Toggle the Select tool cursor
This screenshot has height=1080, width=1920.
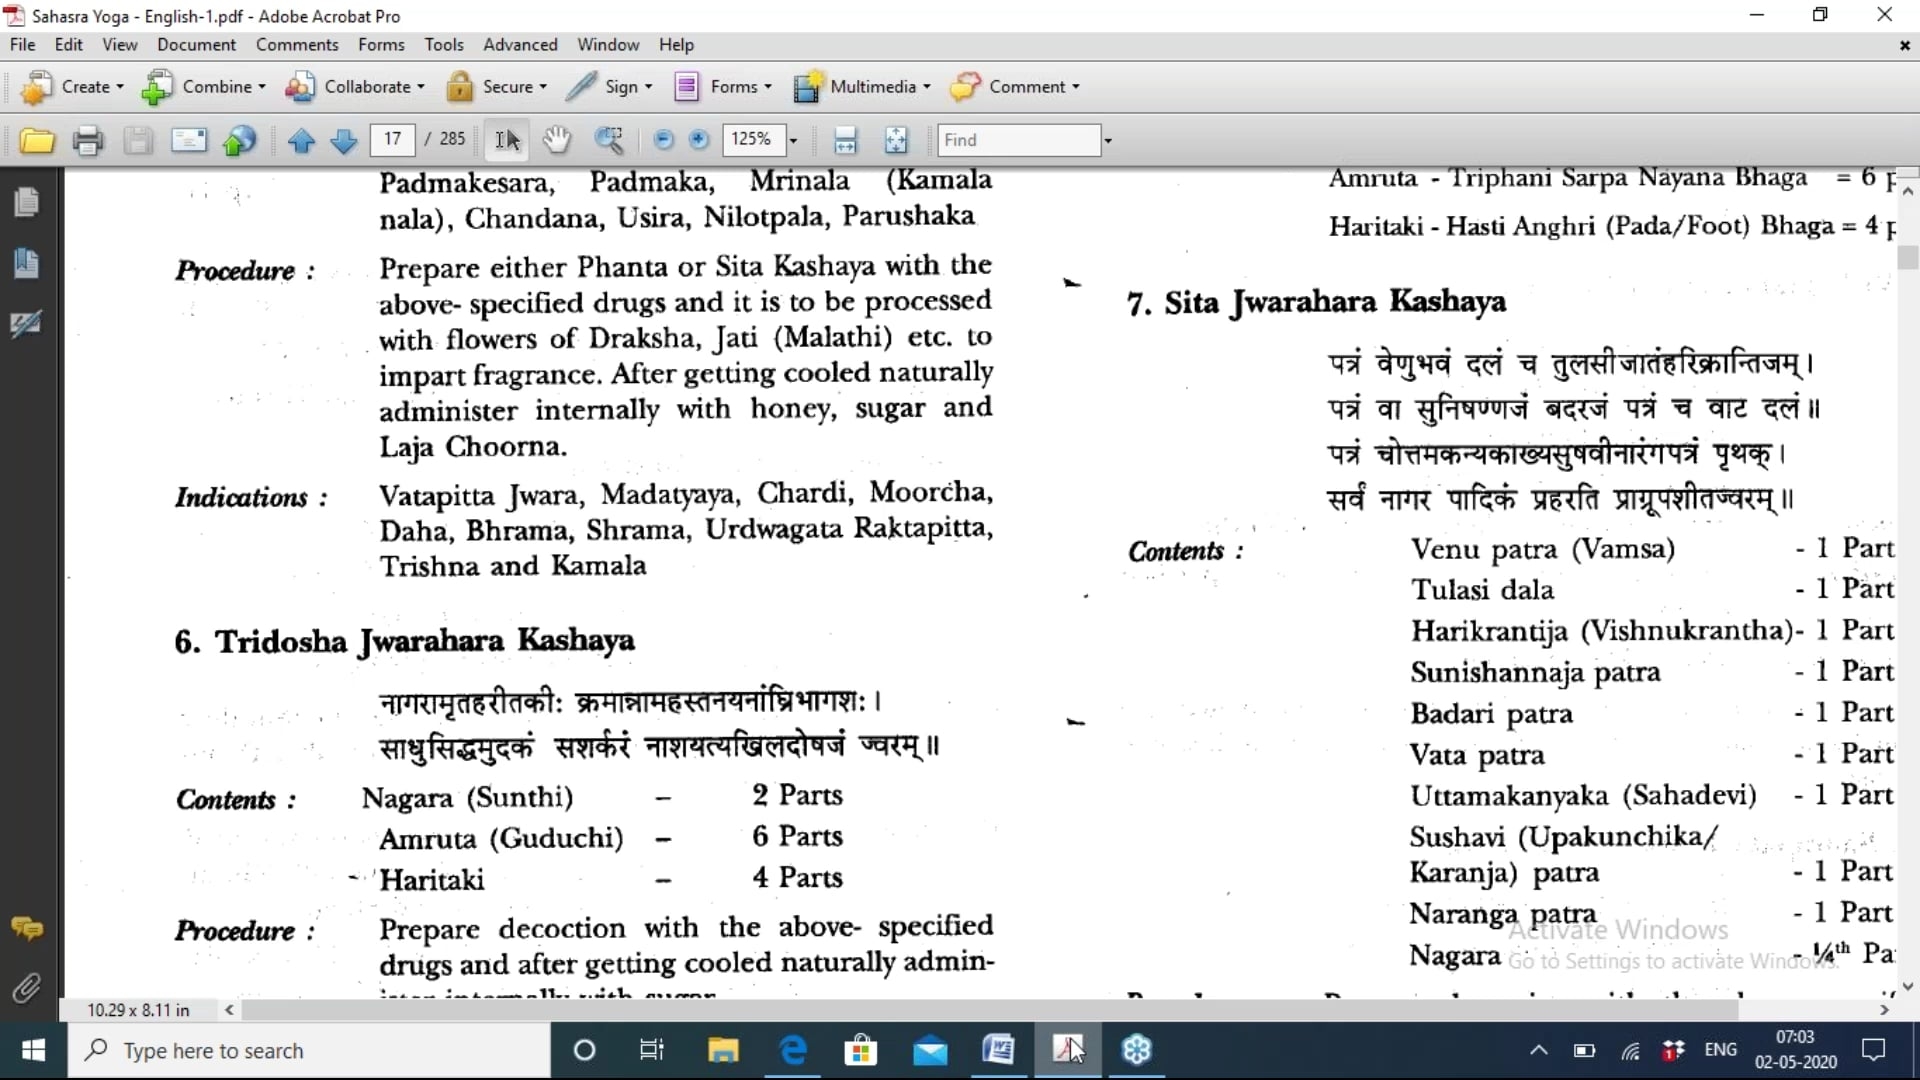(x=508, y=140)
